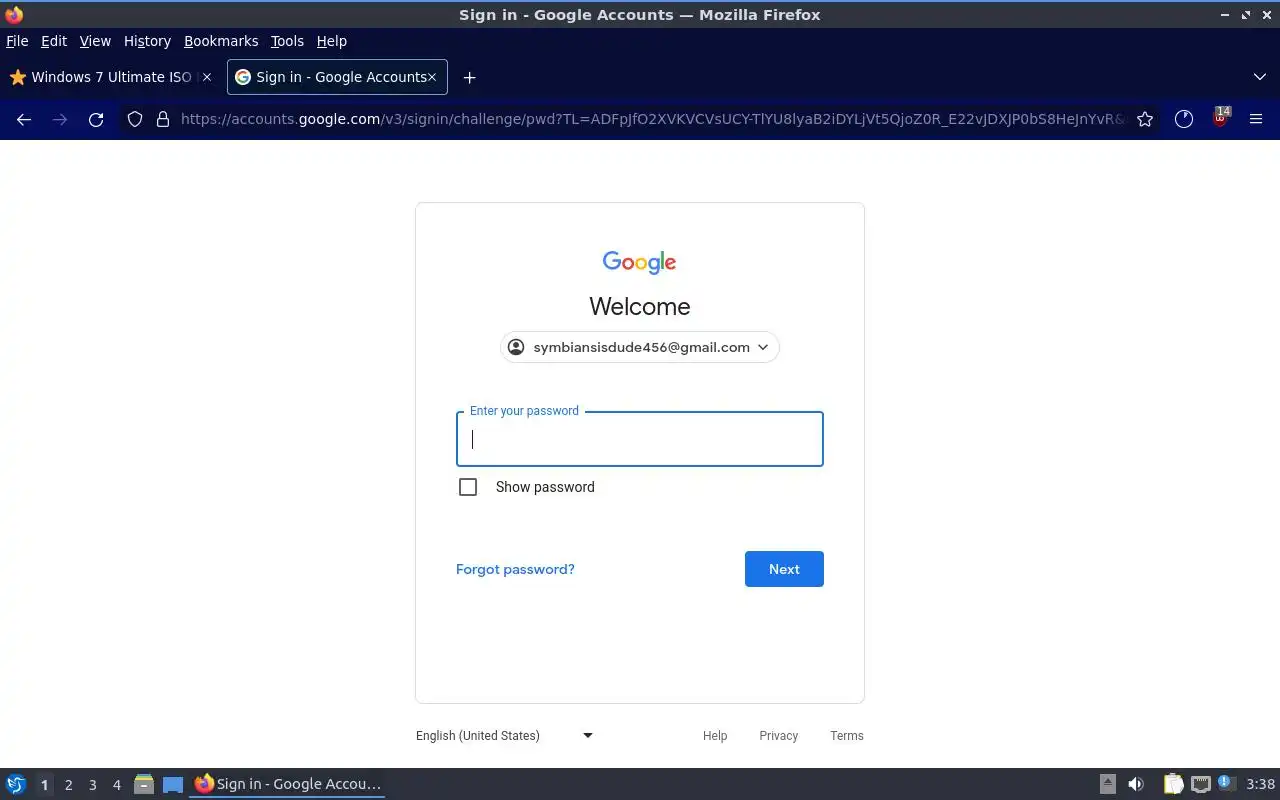Switch to workspace 3
This screenshot has width=1280, height=800.
click(x=92, y=785)
